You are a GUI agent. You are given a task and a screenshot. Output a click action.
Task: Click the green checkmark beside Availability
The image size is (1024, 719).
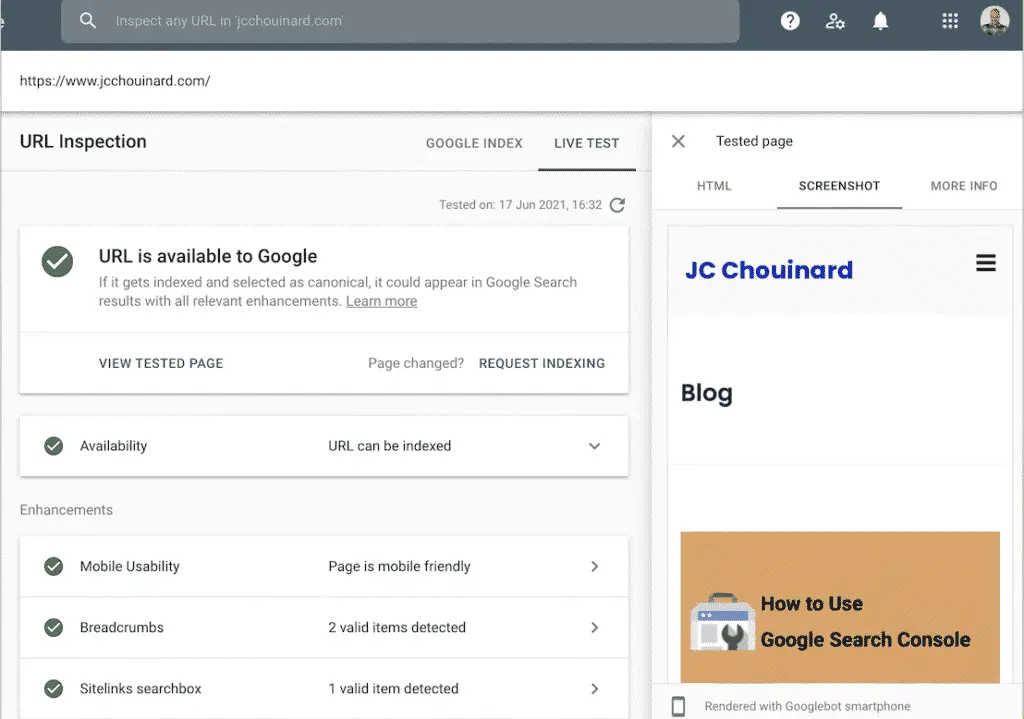(54, 446)
